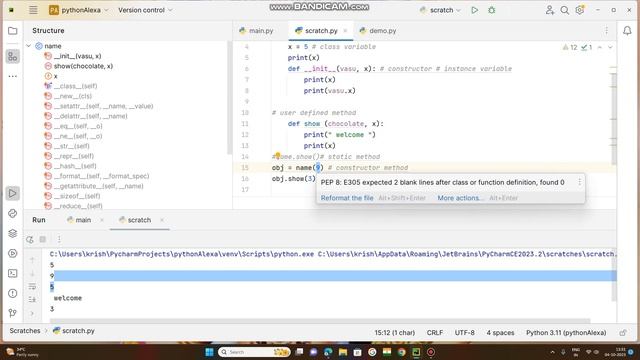The height and width of the screenshot is (360, 640).
Task: Open scratch run configuration dropdown
Action: (x=440, y=10)
